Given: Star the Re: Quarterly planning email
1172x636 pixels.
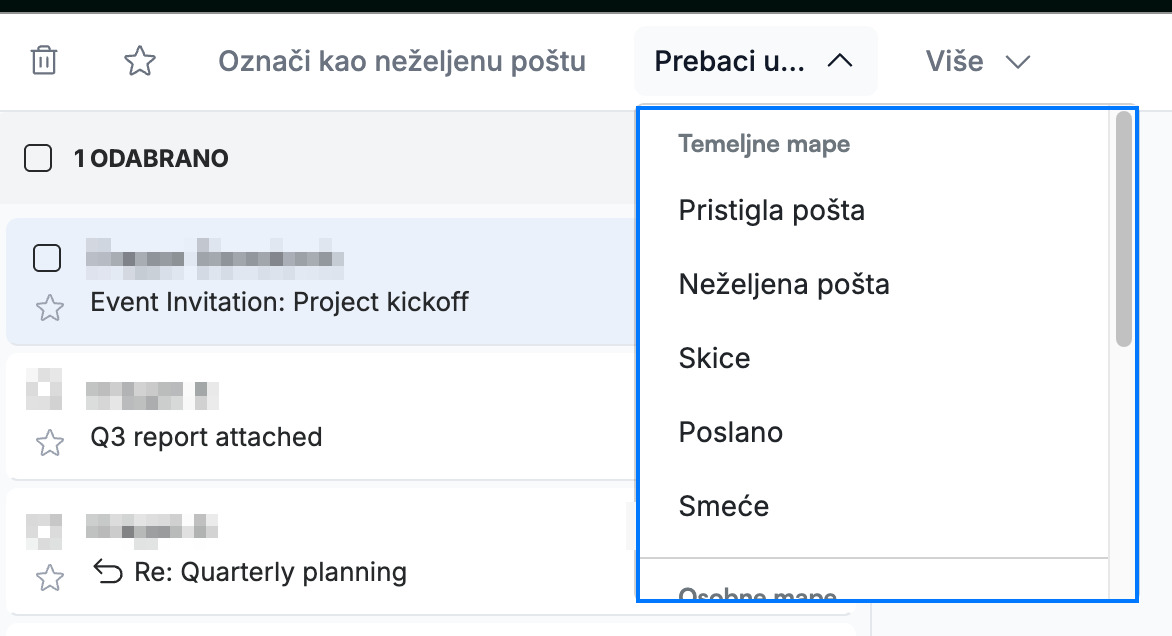Looking at the screenshot, I should point(50,578).
